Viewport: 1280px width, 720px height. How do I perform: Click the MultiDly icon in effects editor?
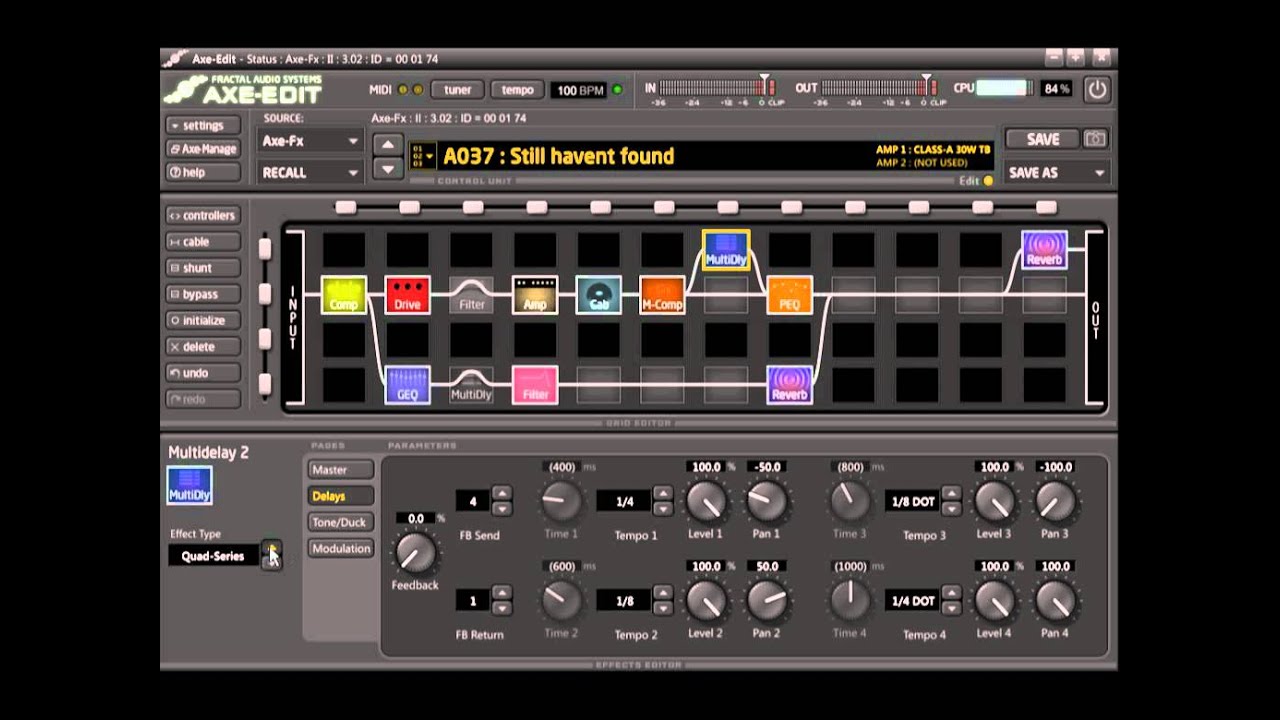tap(190, 486)
